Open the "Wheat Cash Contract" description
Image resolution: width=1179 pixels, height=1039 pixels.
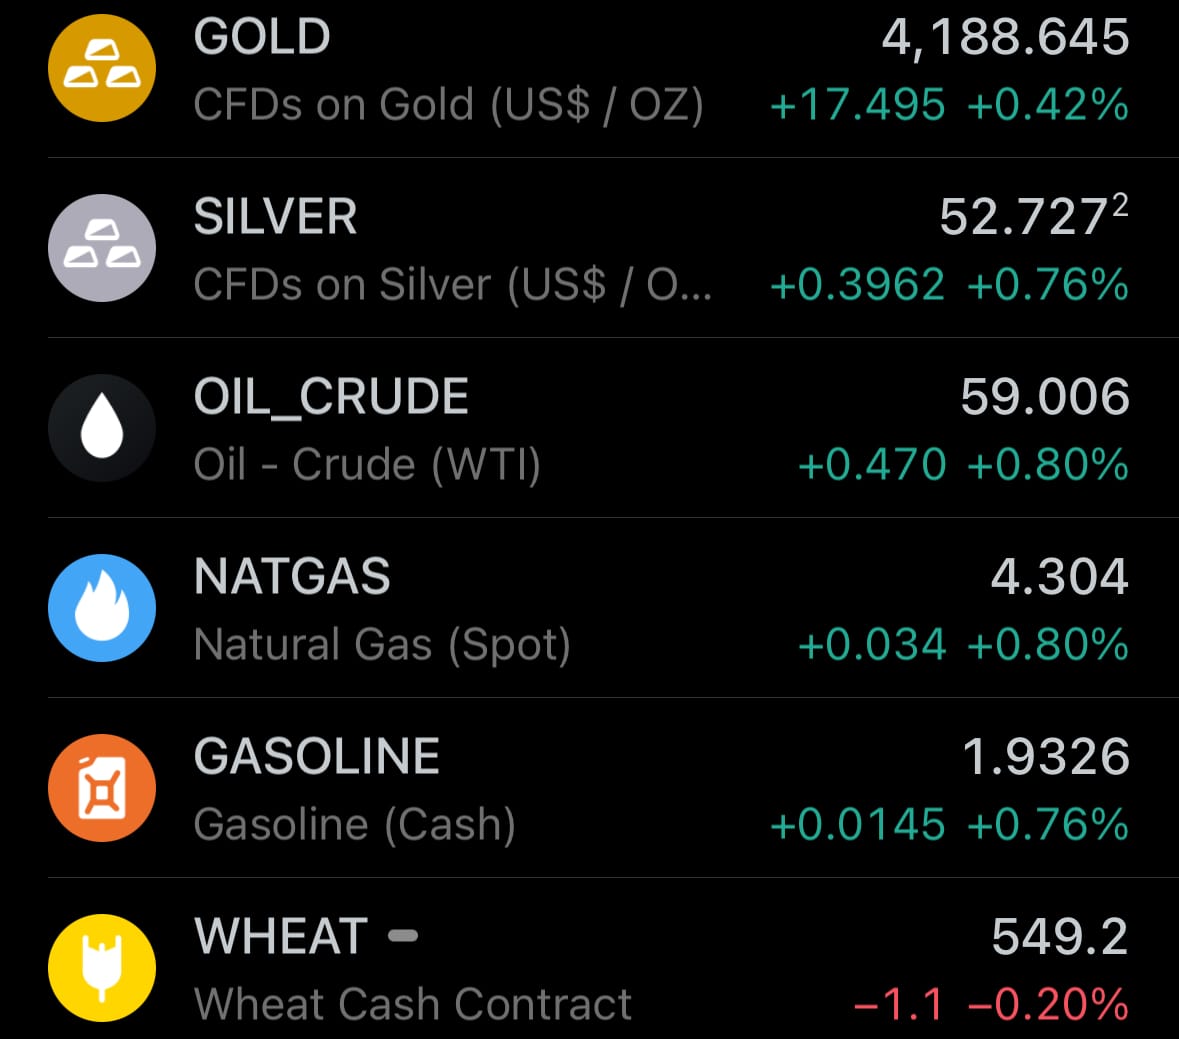[x=413, y=1004]
